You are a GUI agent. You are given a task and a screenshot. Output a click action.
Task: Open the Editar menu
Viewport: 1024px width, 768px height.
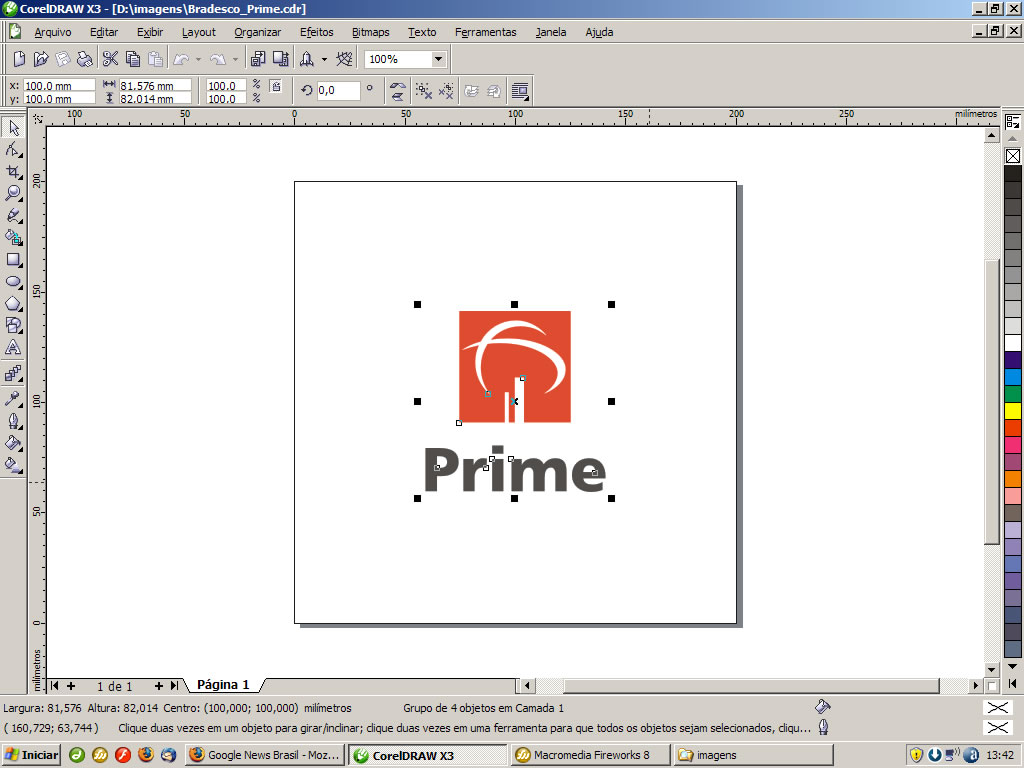[x=104, y=32]
